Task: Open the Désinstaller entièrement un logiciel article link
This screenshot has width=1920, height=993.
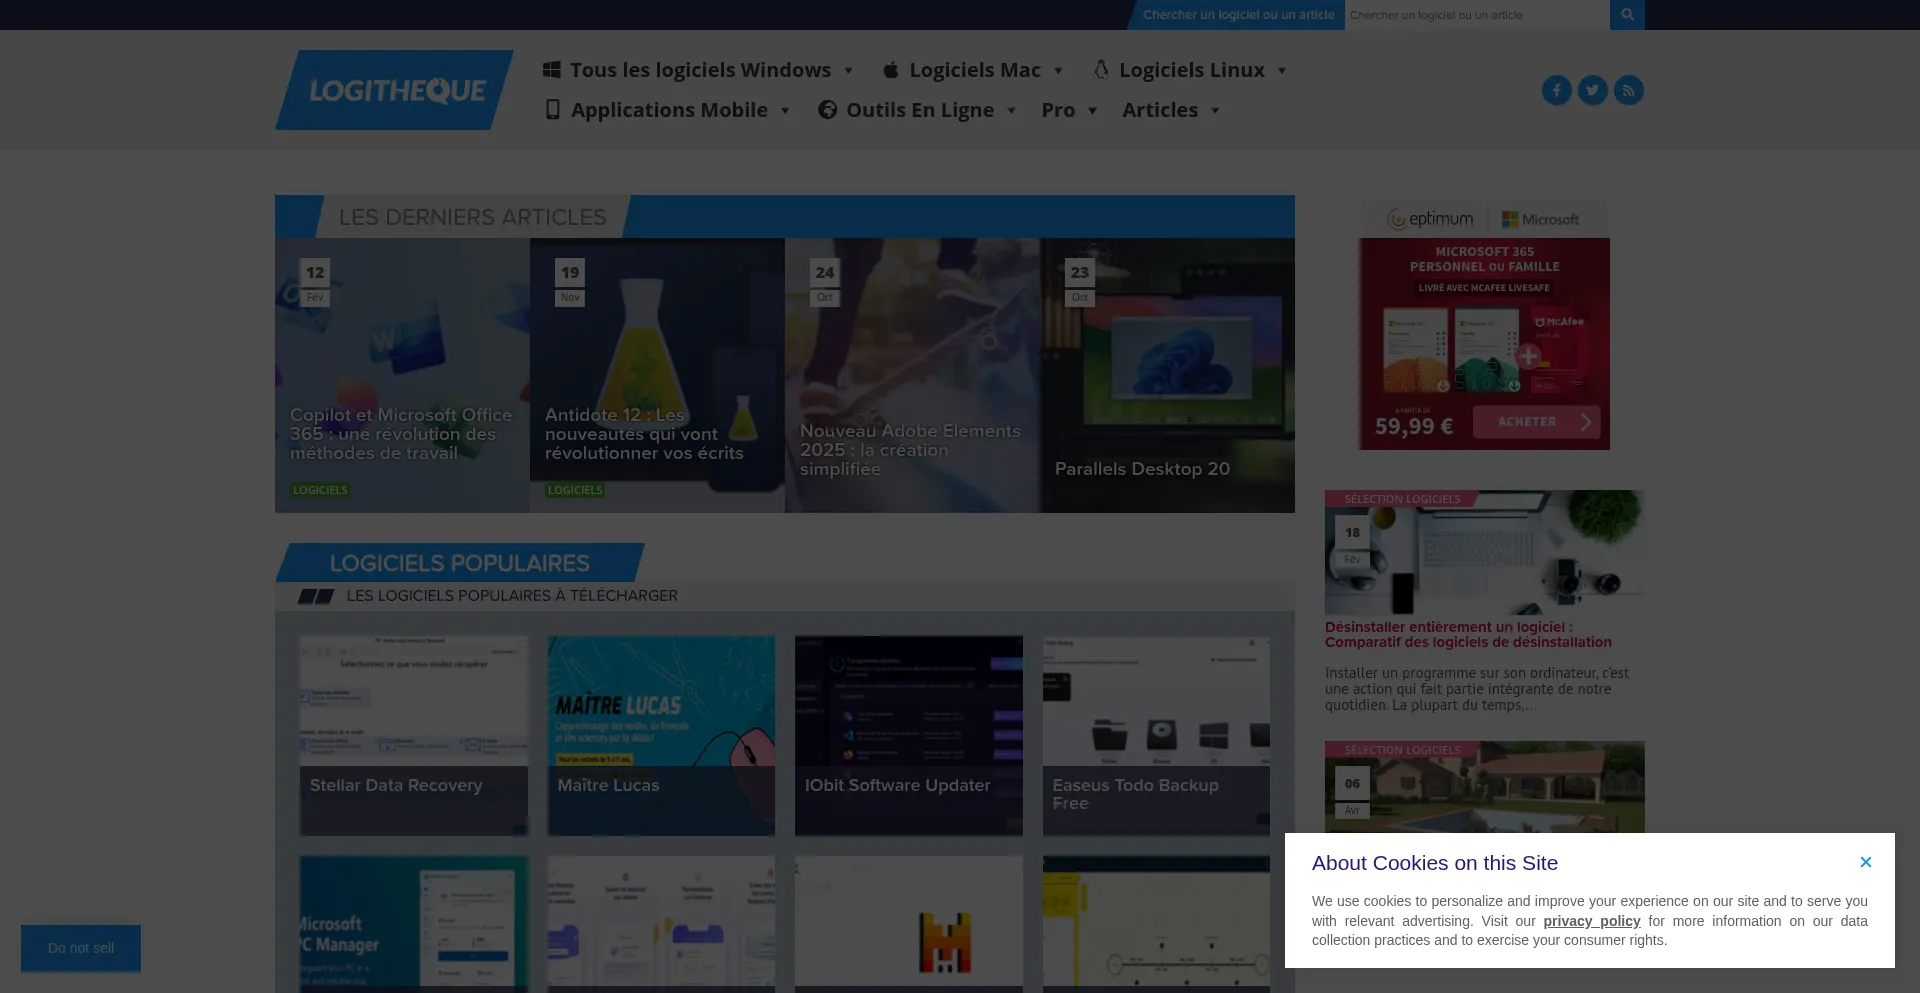Action: (1468, 635)
